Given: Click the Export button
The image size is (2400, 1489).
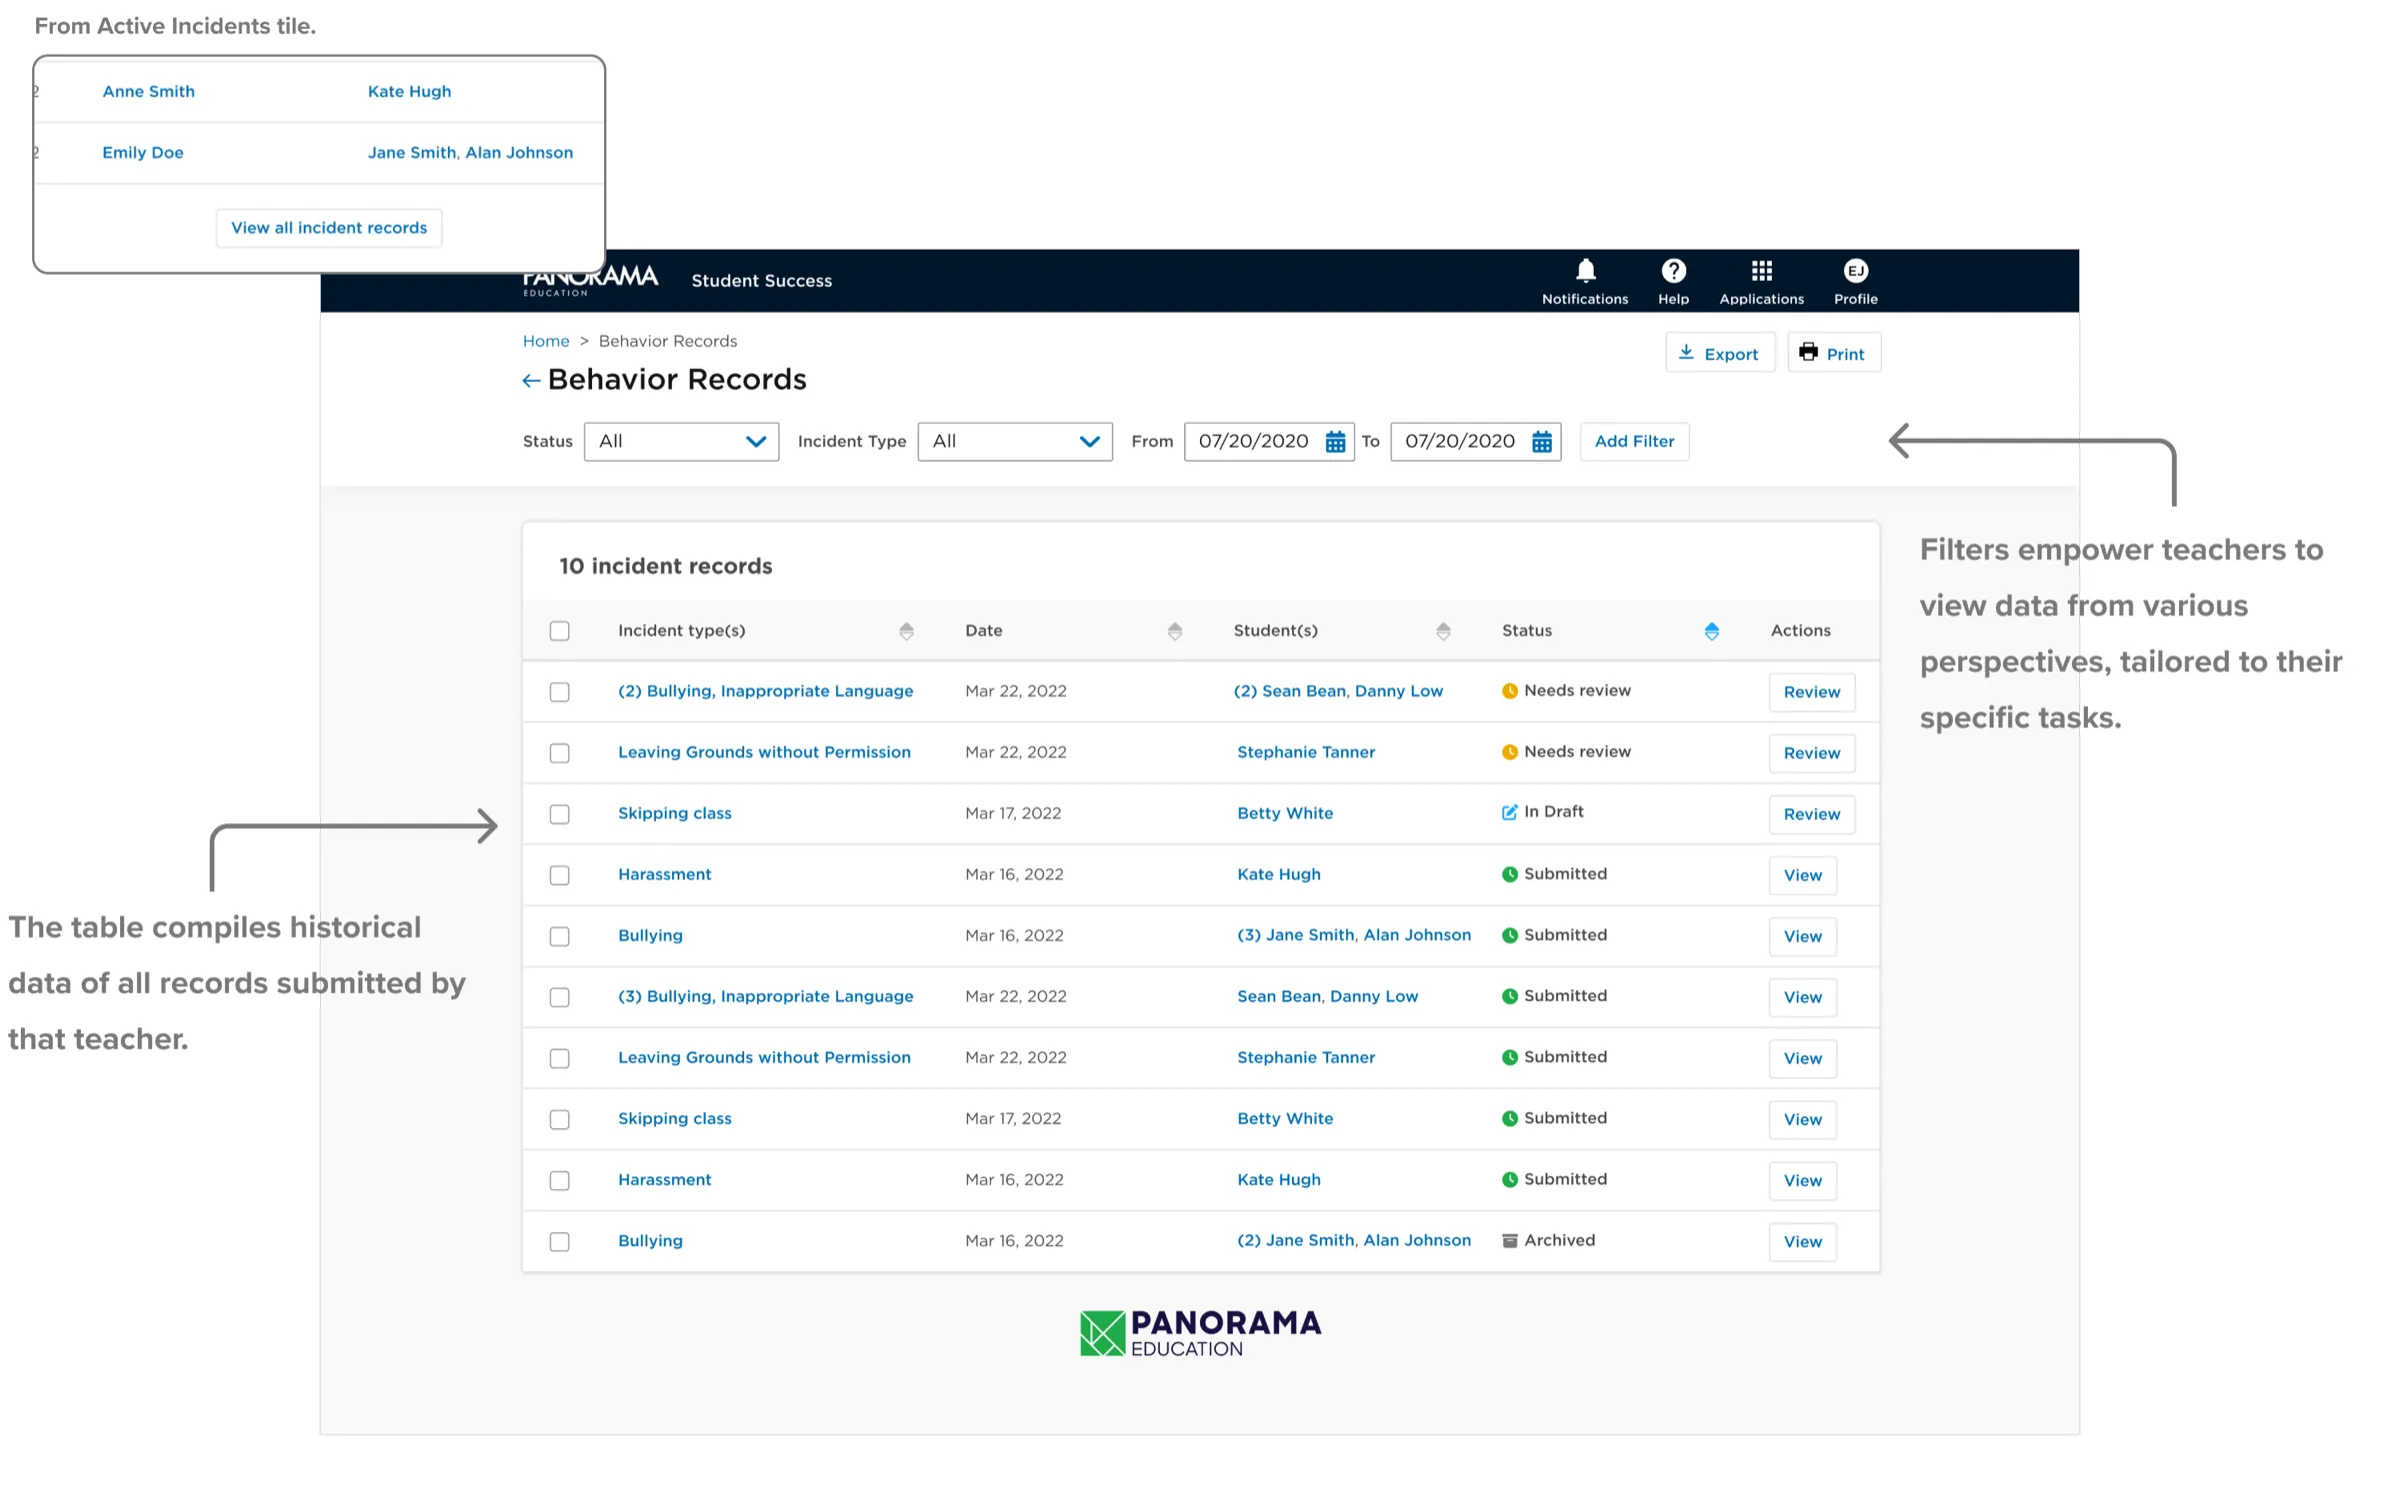Looking at the screenshot, I should click(x=1719, y=353).
